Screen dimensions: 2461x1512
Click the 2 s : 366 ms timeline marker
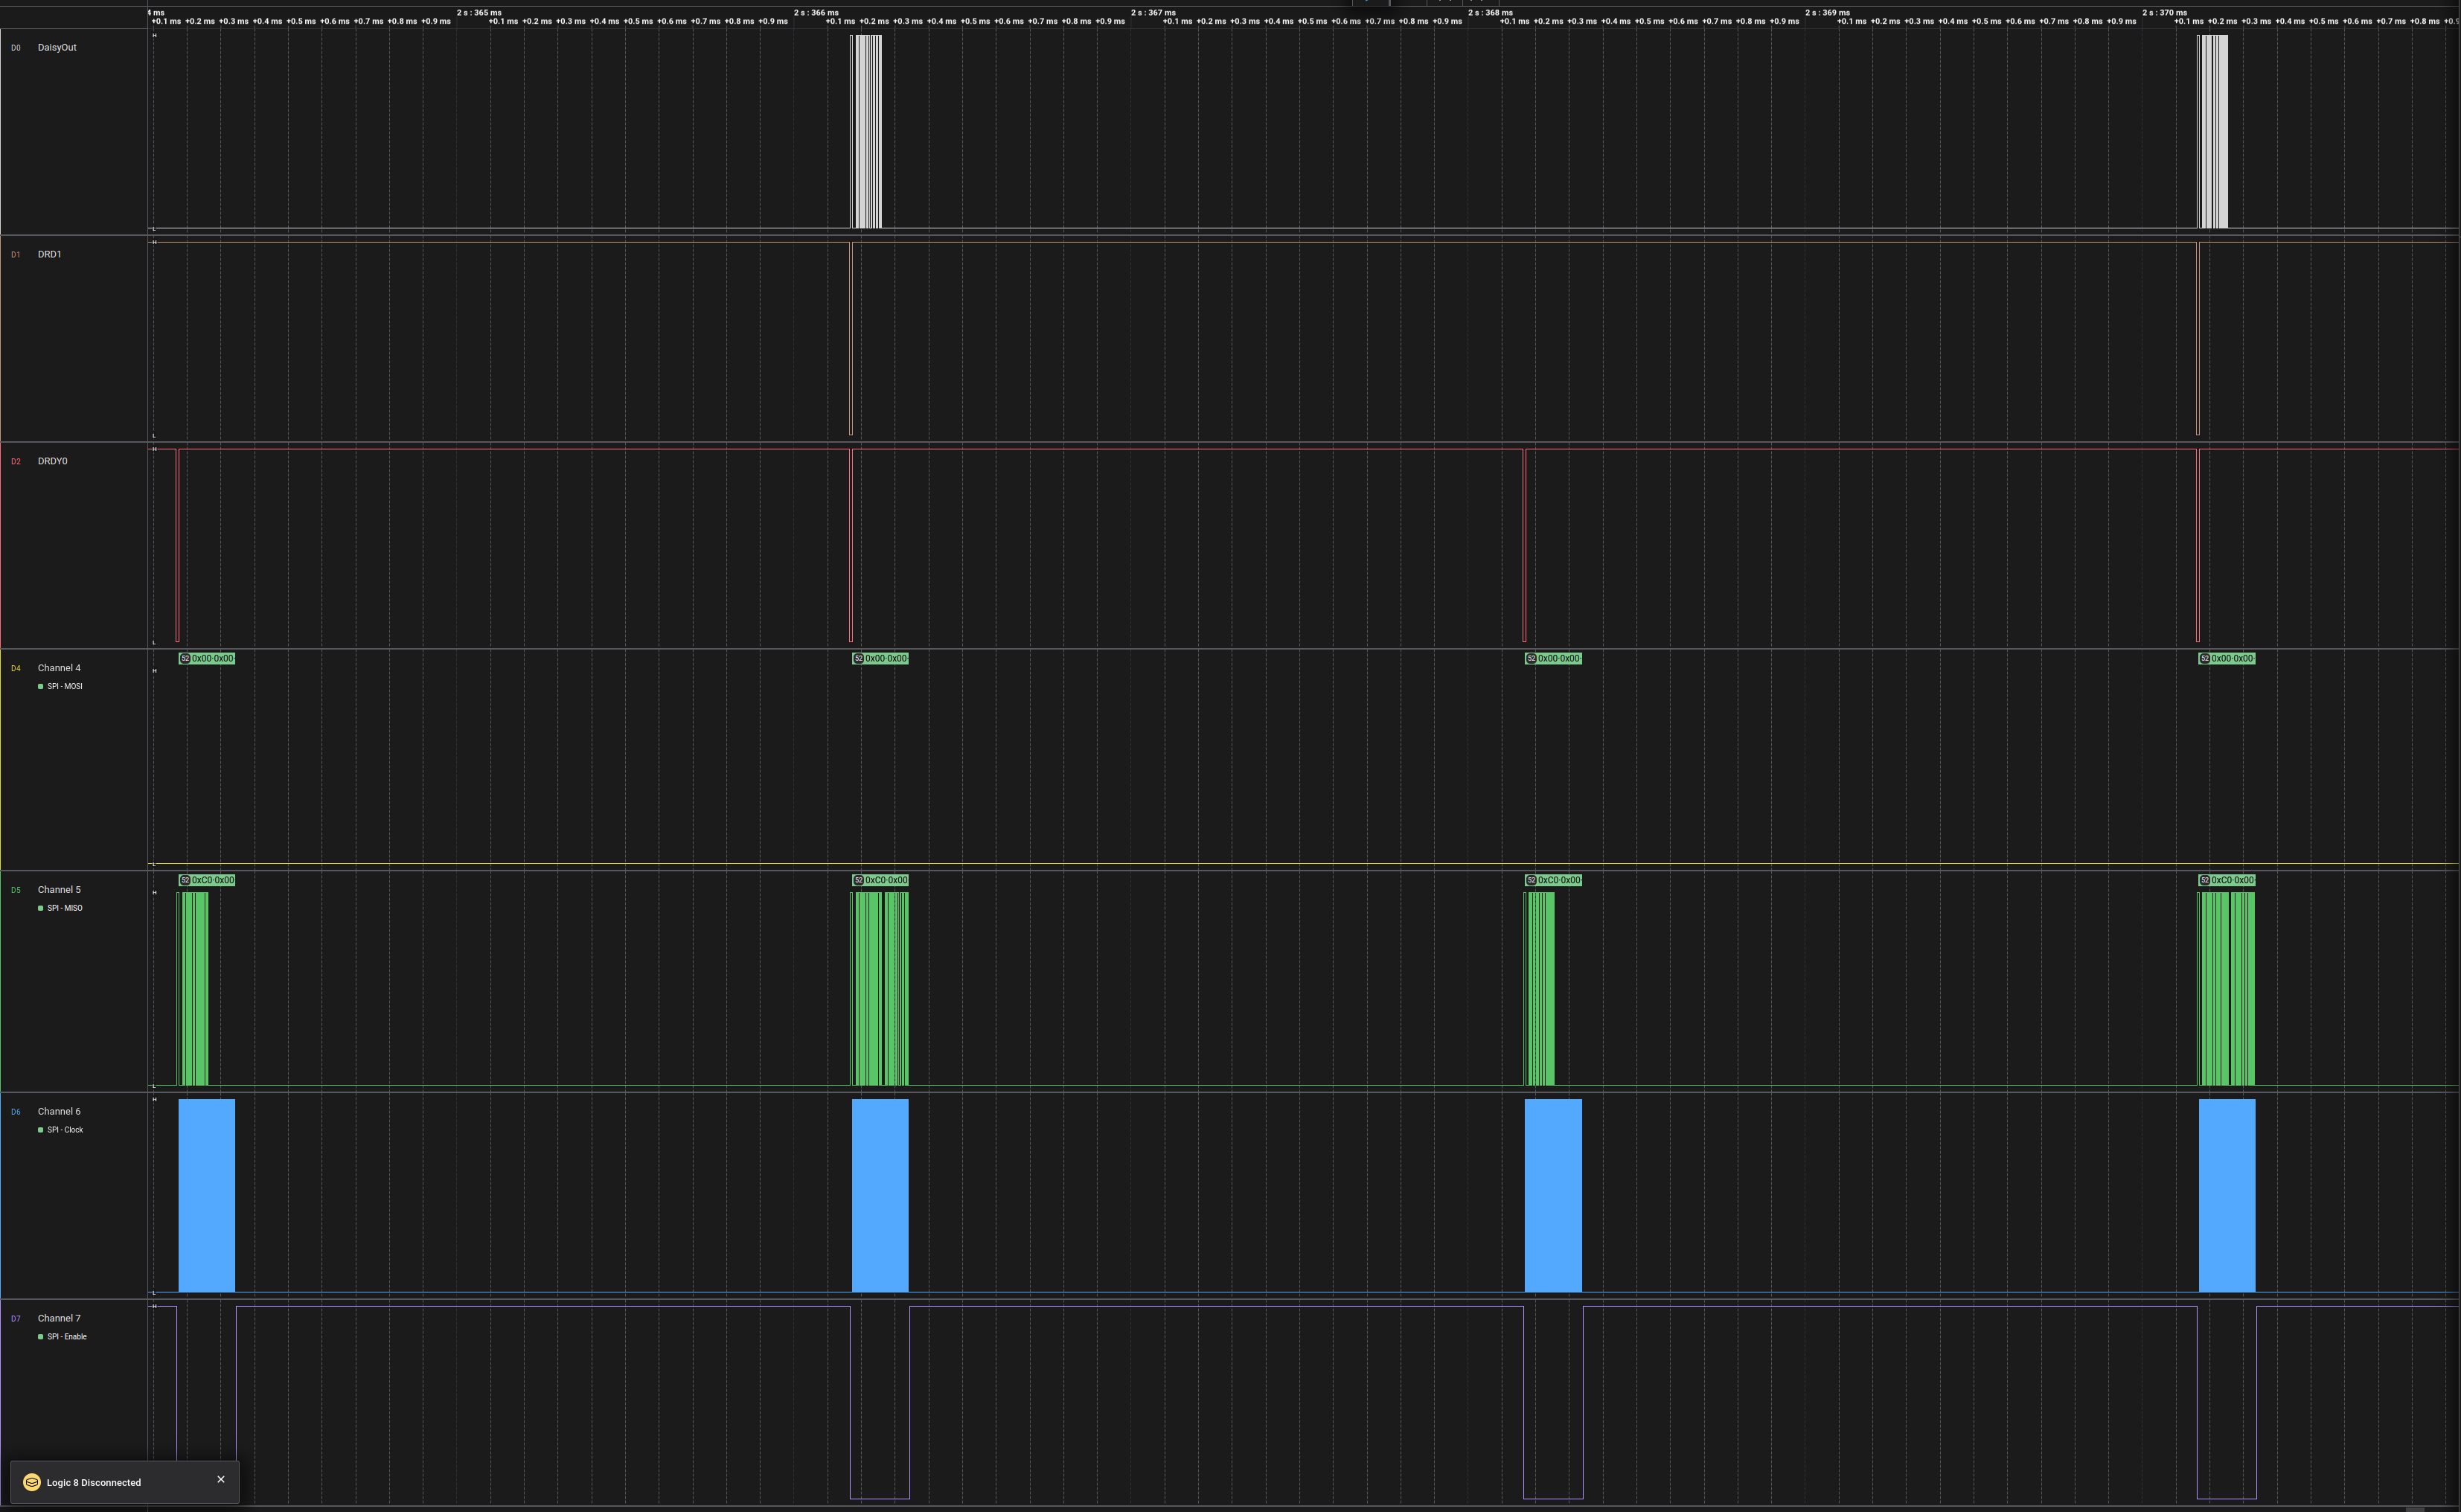816,13
